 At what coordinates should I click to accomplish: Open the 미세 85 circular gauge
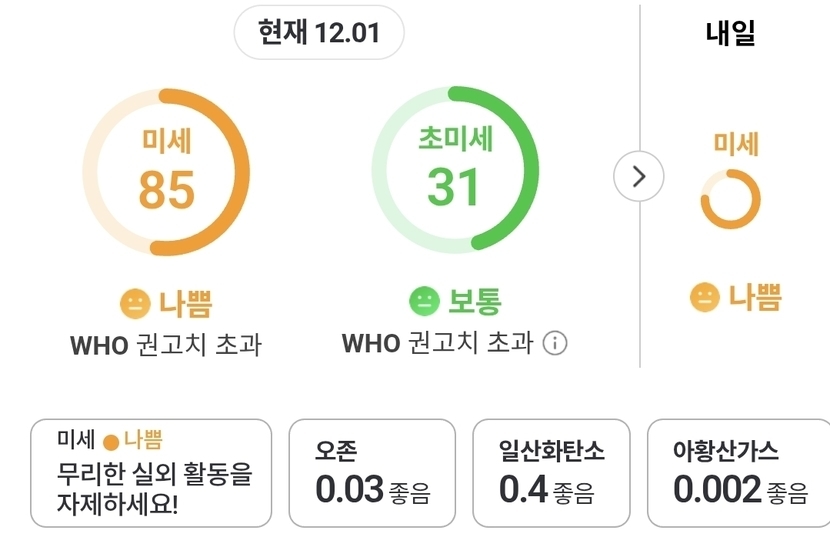point(166,172)
